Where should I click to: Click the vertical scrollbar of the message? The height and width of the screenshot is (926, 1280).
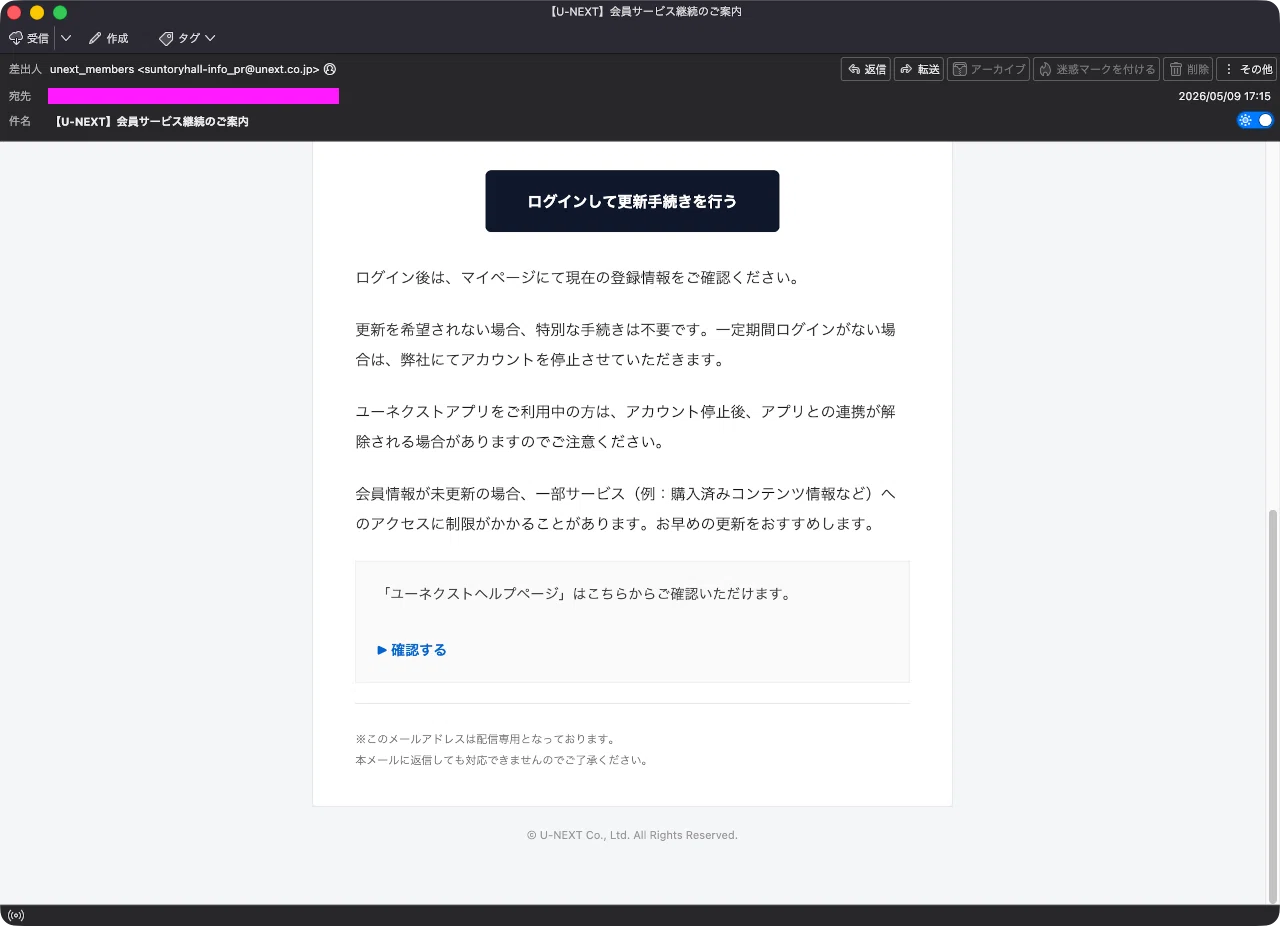pos(1273,705)
